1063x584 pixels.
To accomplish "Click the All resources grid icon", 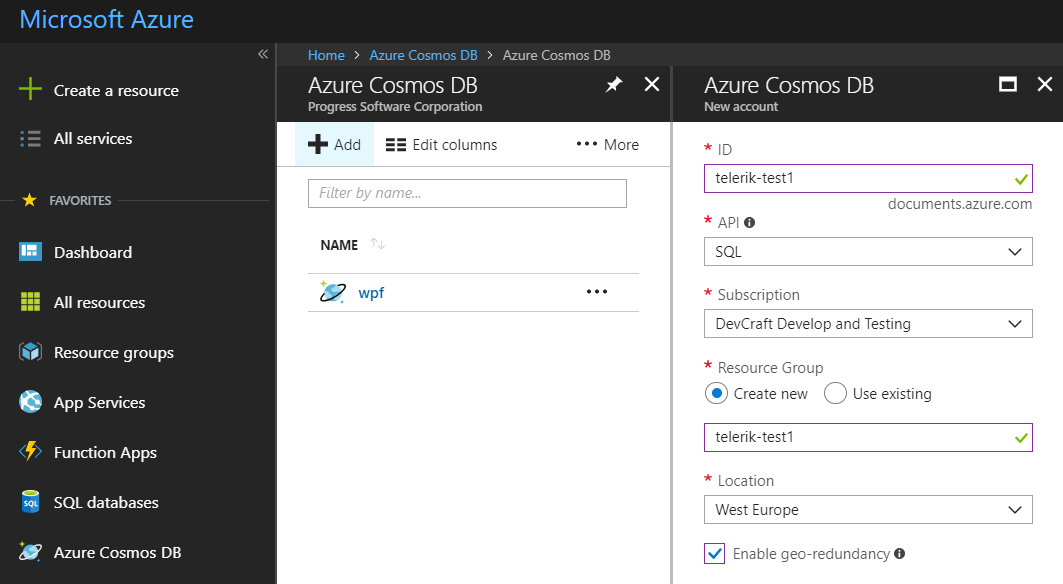I will (31, 302).
